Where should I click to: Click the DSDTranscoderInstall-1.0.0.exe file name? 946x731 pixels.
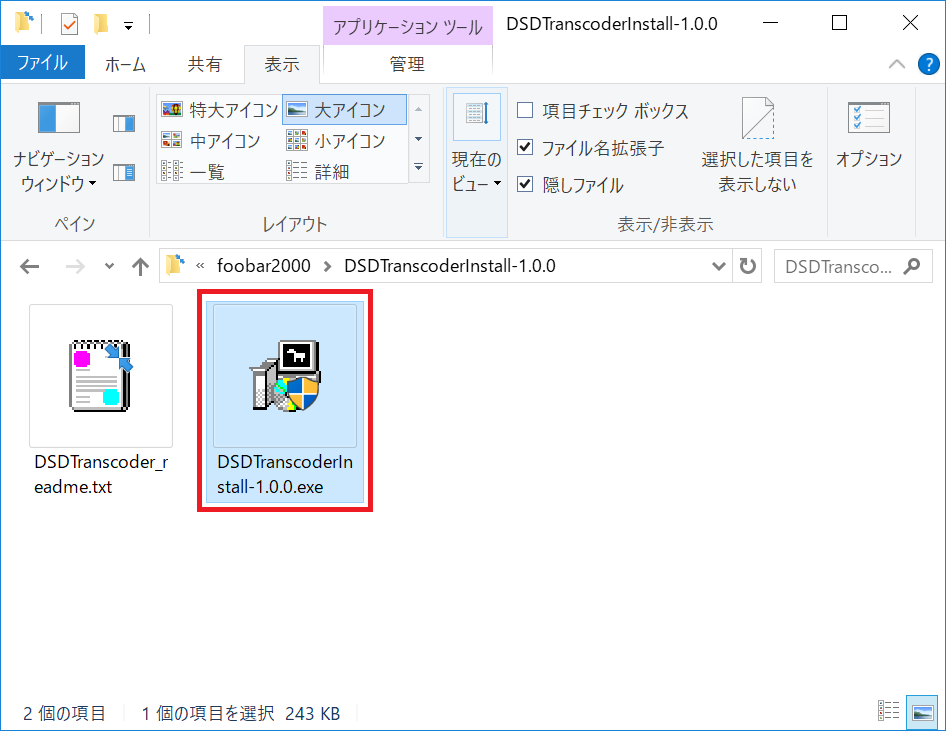285,474
